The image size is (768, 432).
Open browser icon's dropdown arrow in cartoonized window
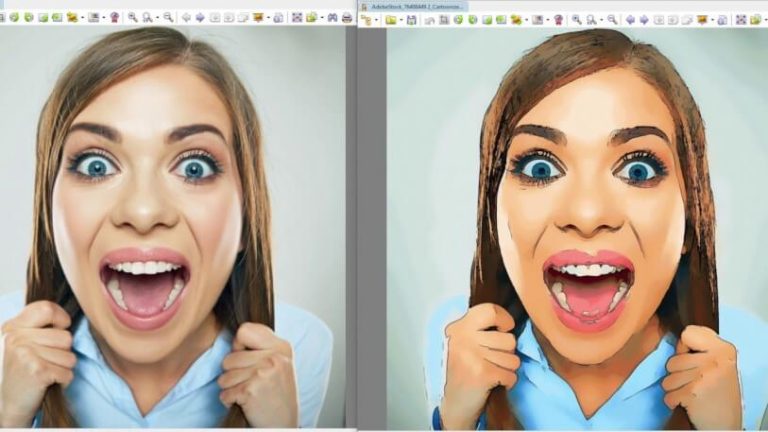[377, 20]
